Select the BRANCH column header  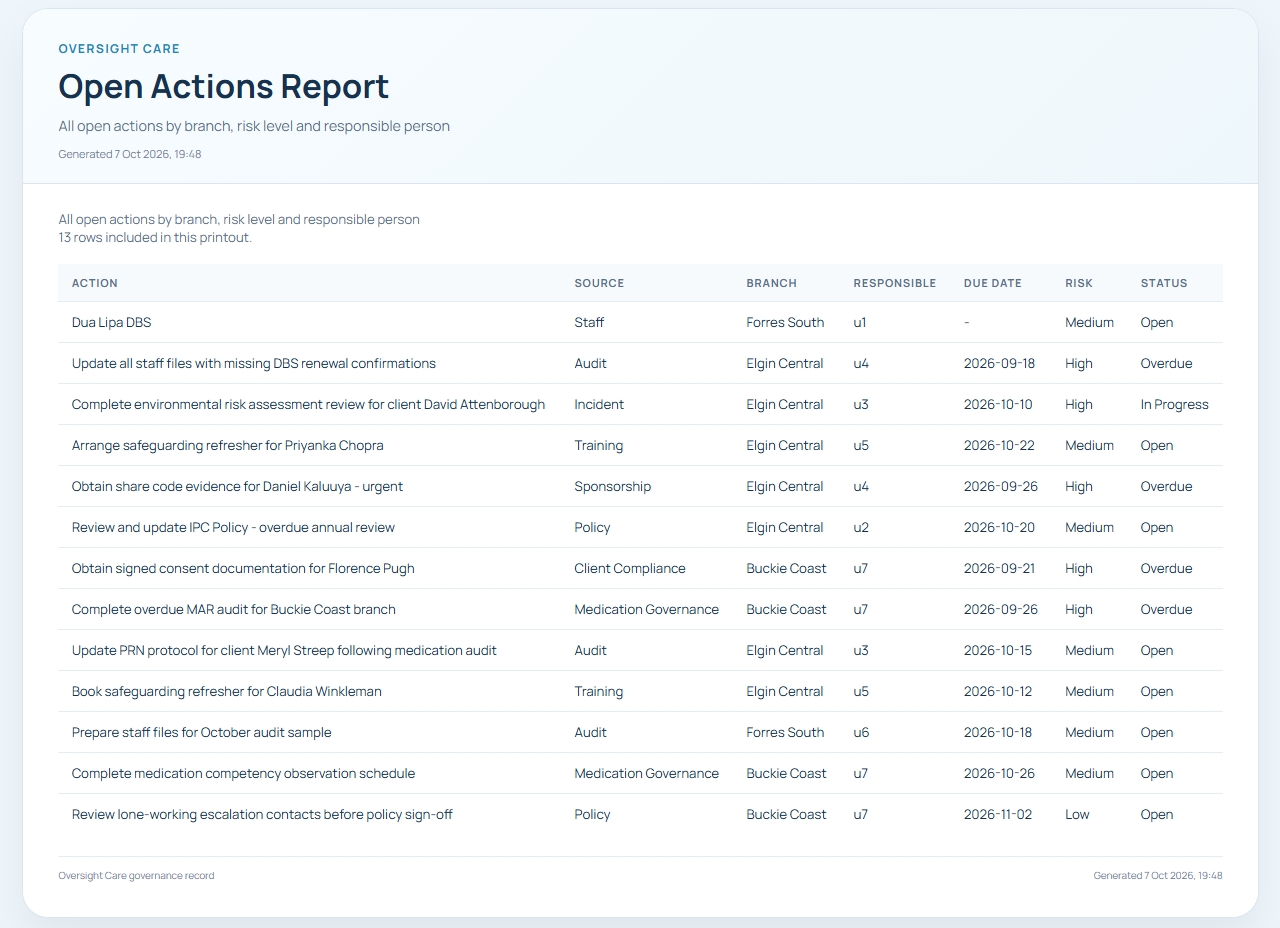(772, 283)
